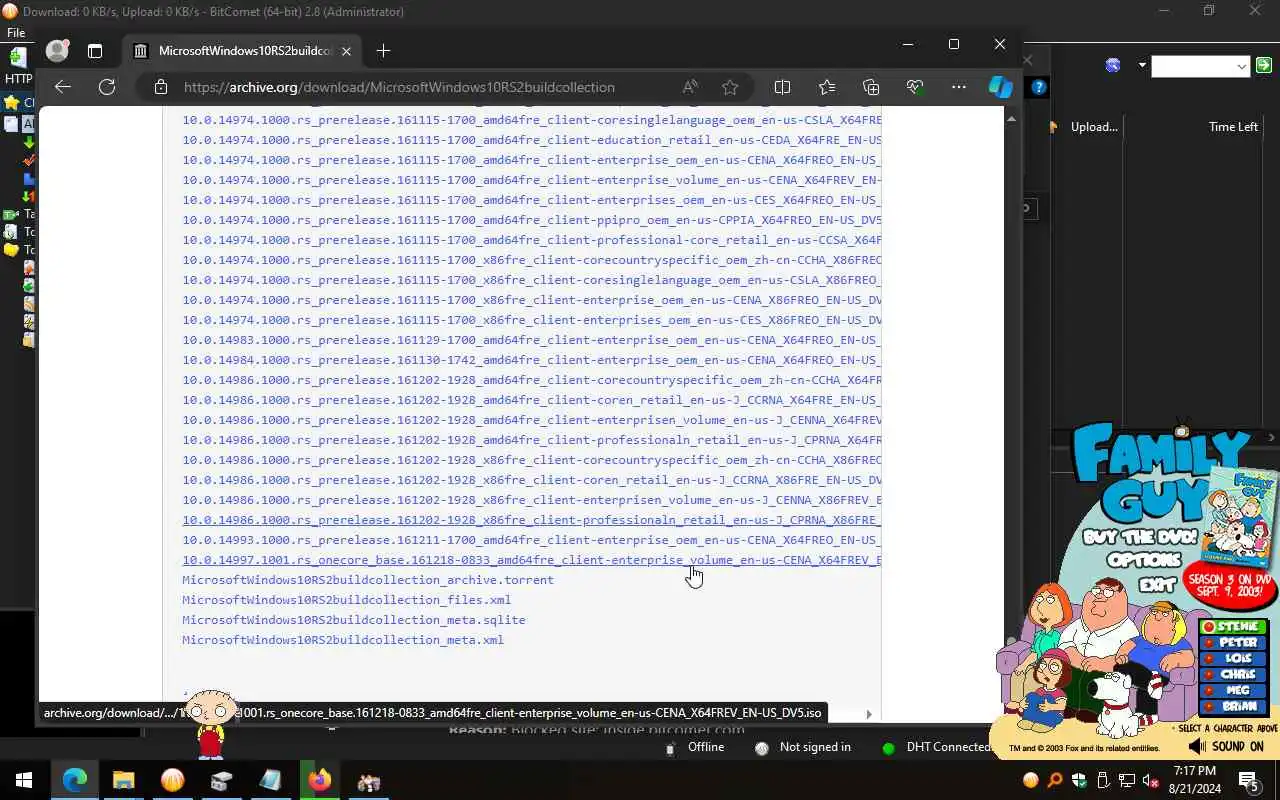Close the MicrosoftWindows10RS2buildcollection tab
Viewport: 1280px width, 800px height.
pos(346,51)
